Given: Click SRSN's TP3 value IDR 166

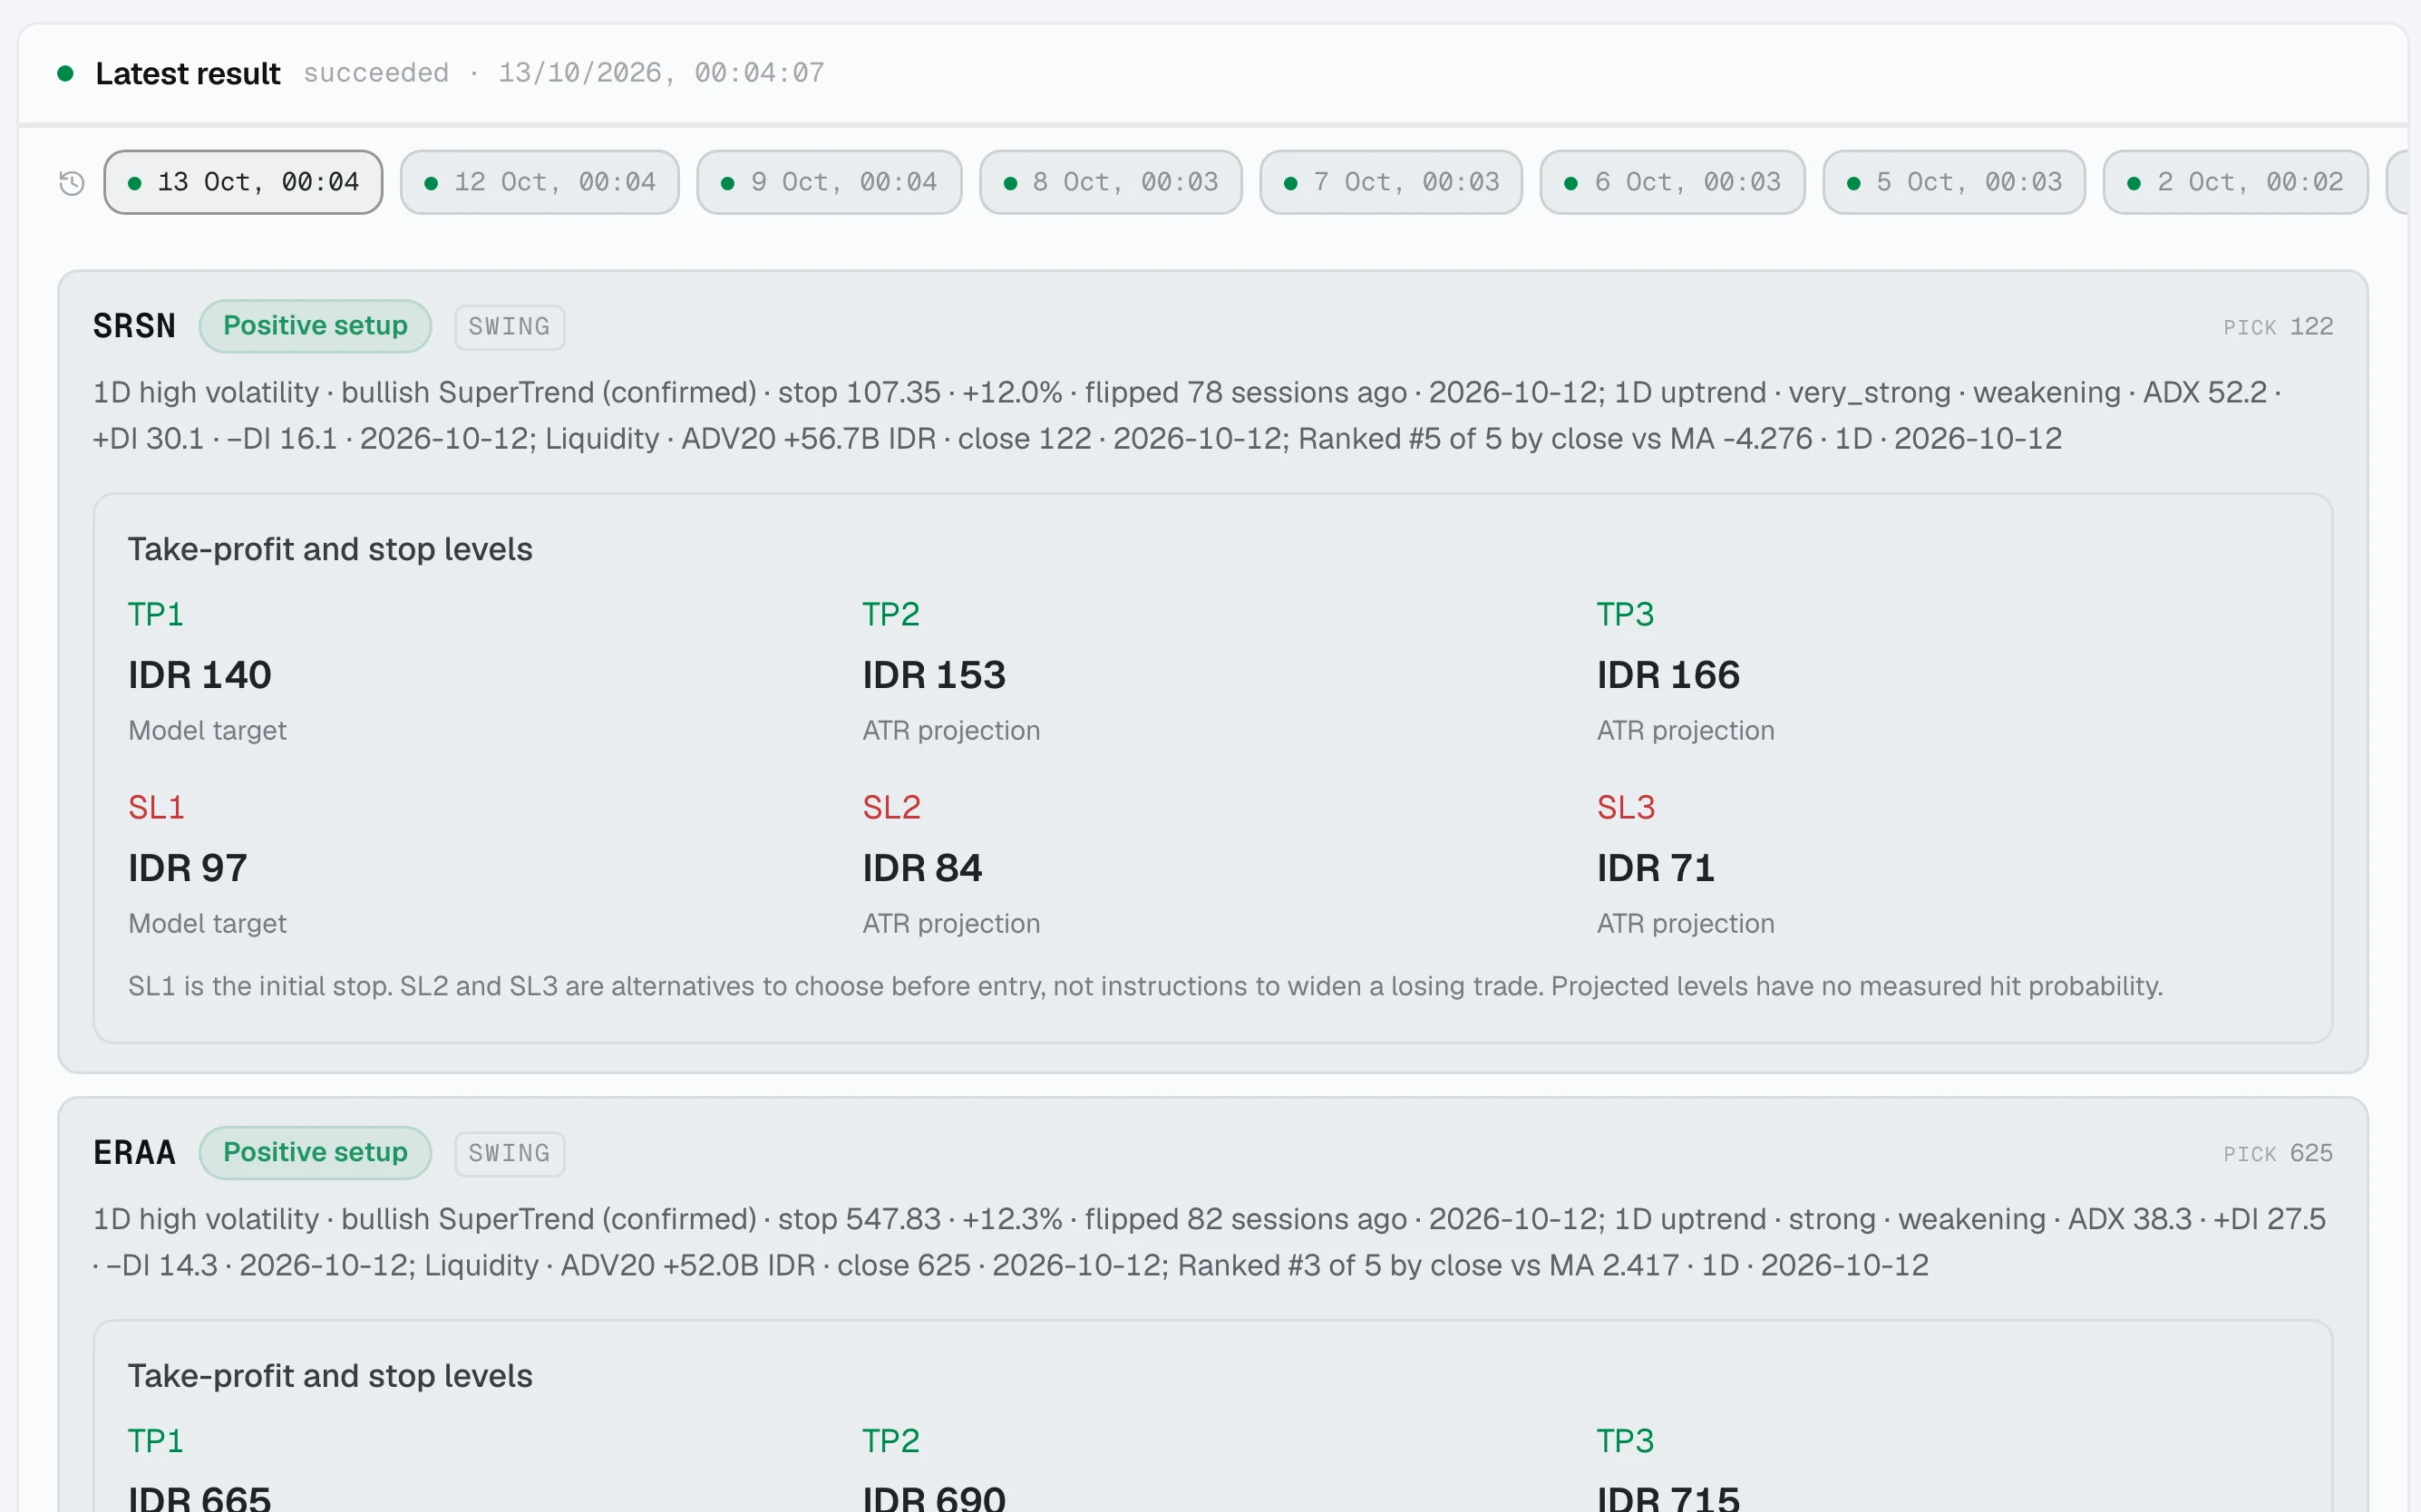Looking at the screenshot, I should pyautogui.click(x=1668, y=675).
